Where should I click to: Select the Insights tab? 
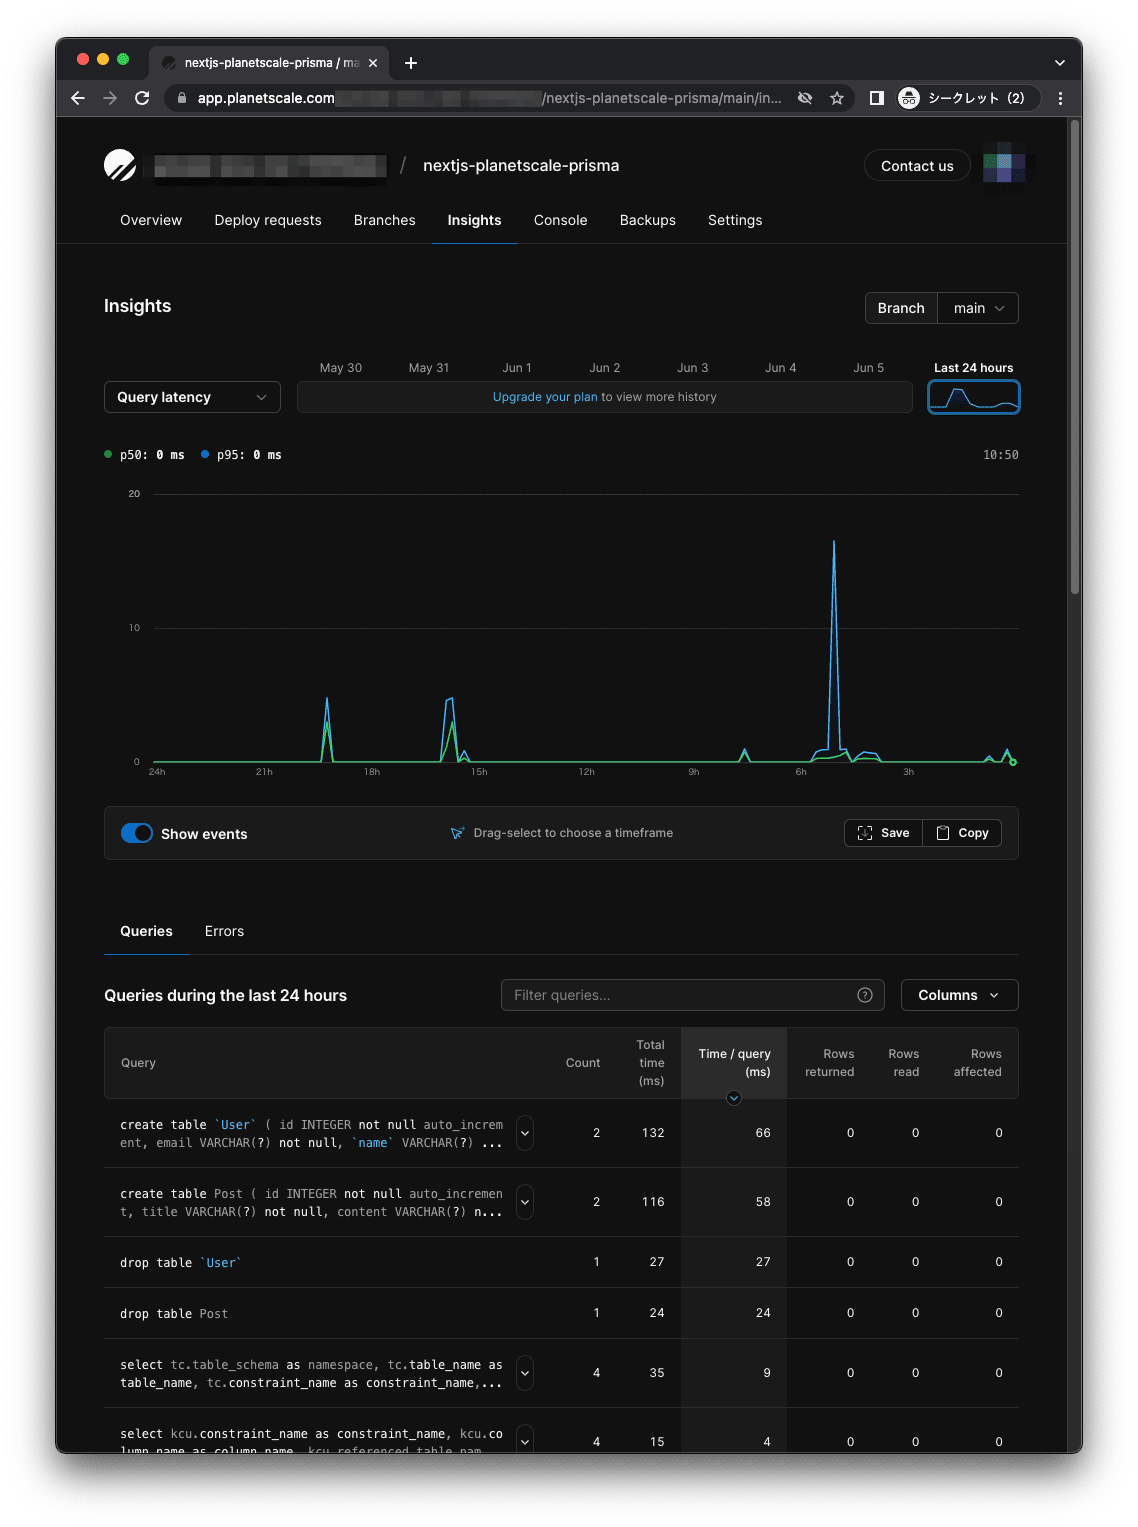click(x=474, y=220)
